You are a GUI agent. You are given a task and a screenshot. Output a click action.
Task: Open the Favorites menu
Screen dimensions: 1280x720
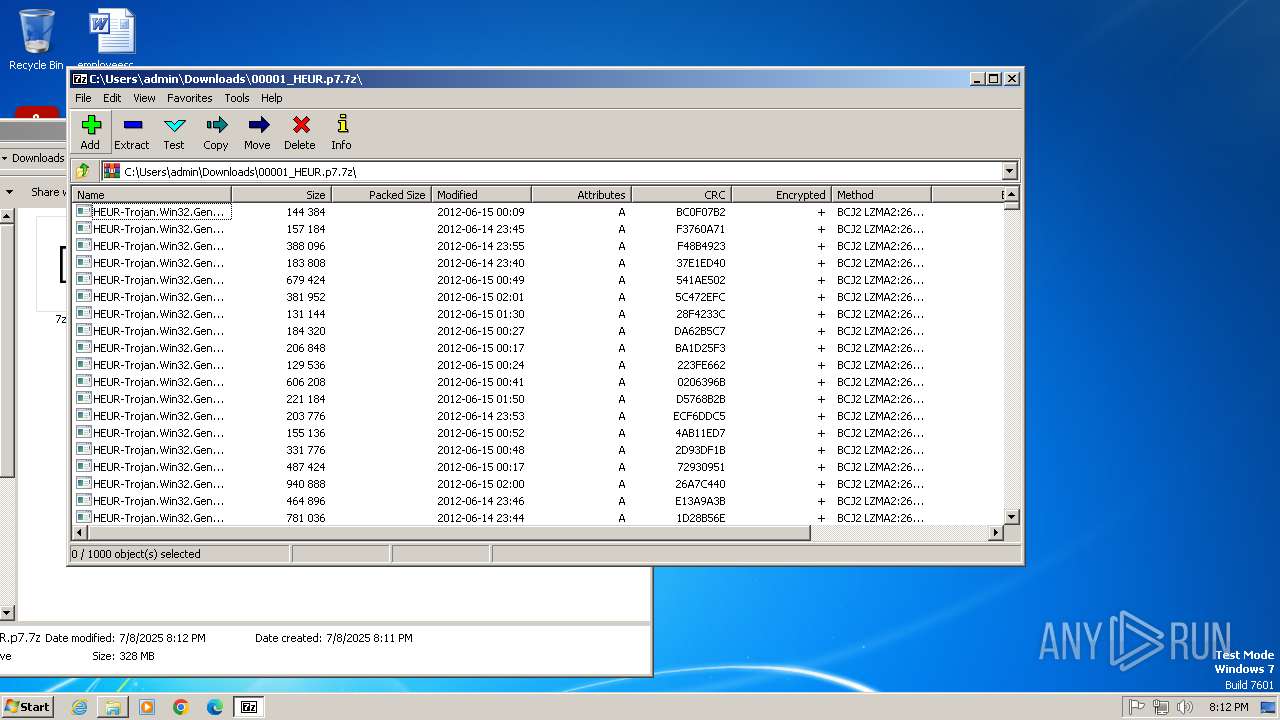(189, 98)
